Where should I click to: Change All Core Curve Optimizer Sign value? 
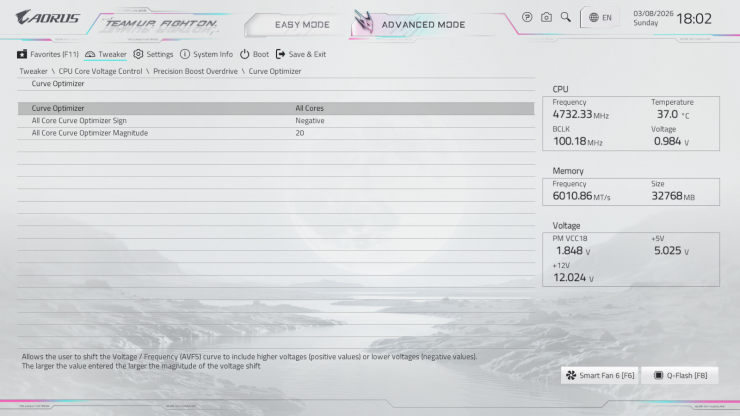point(309,120)
